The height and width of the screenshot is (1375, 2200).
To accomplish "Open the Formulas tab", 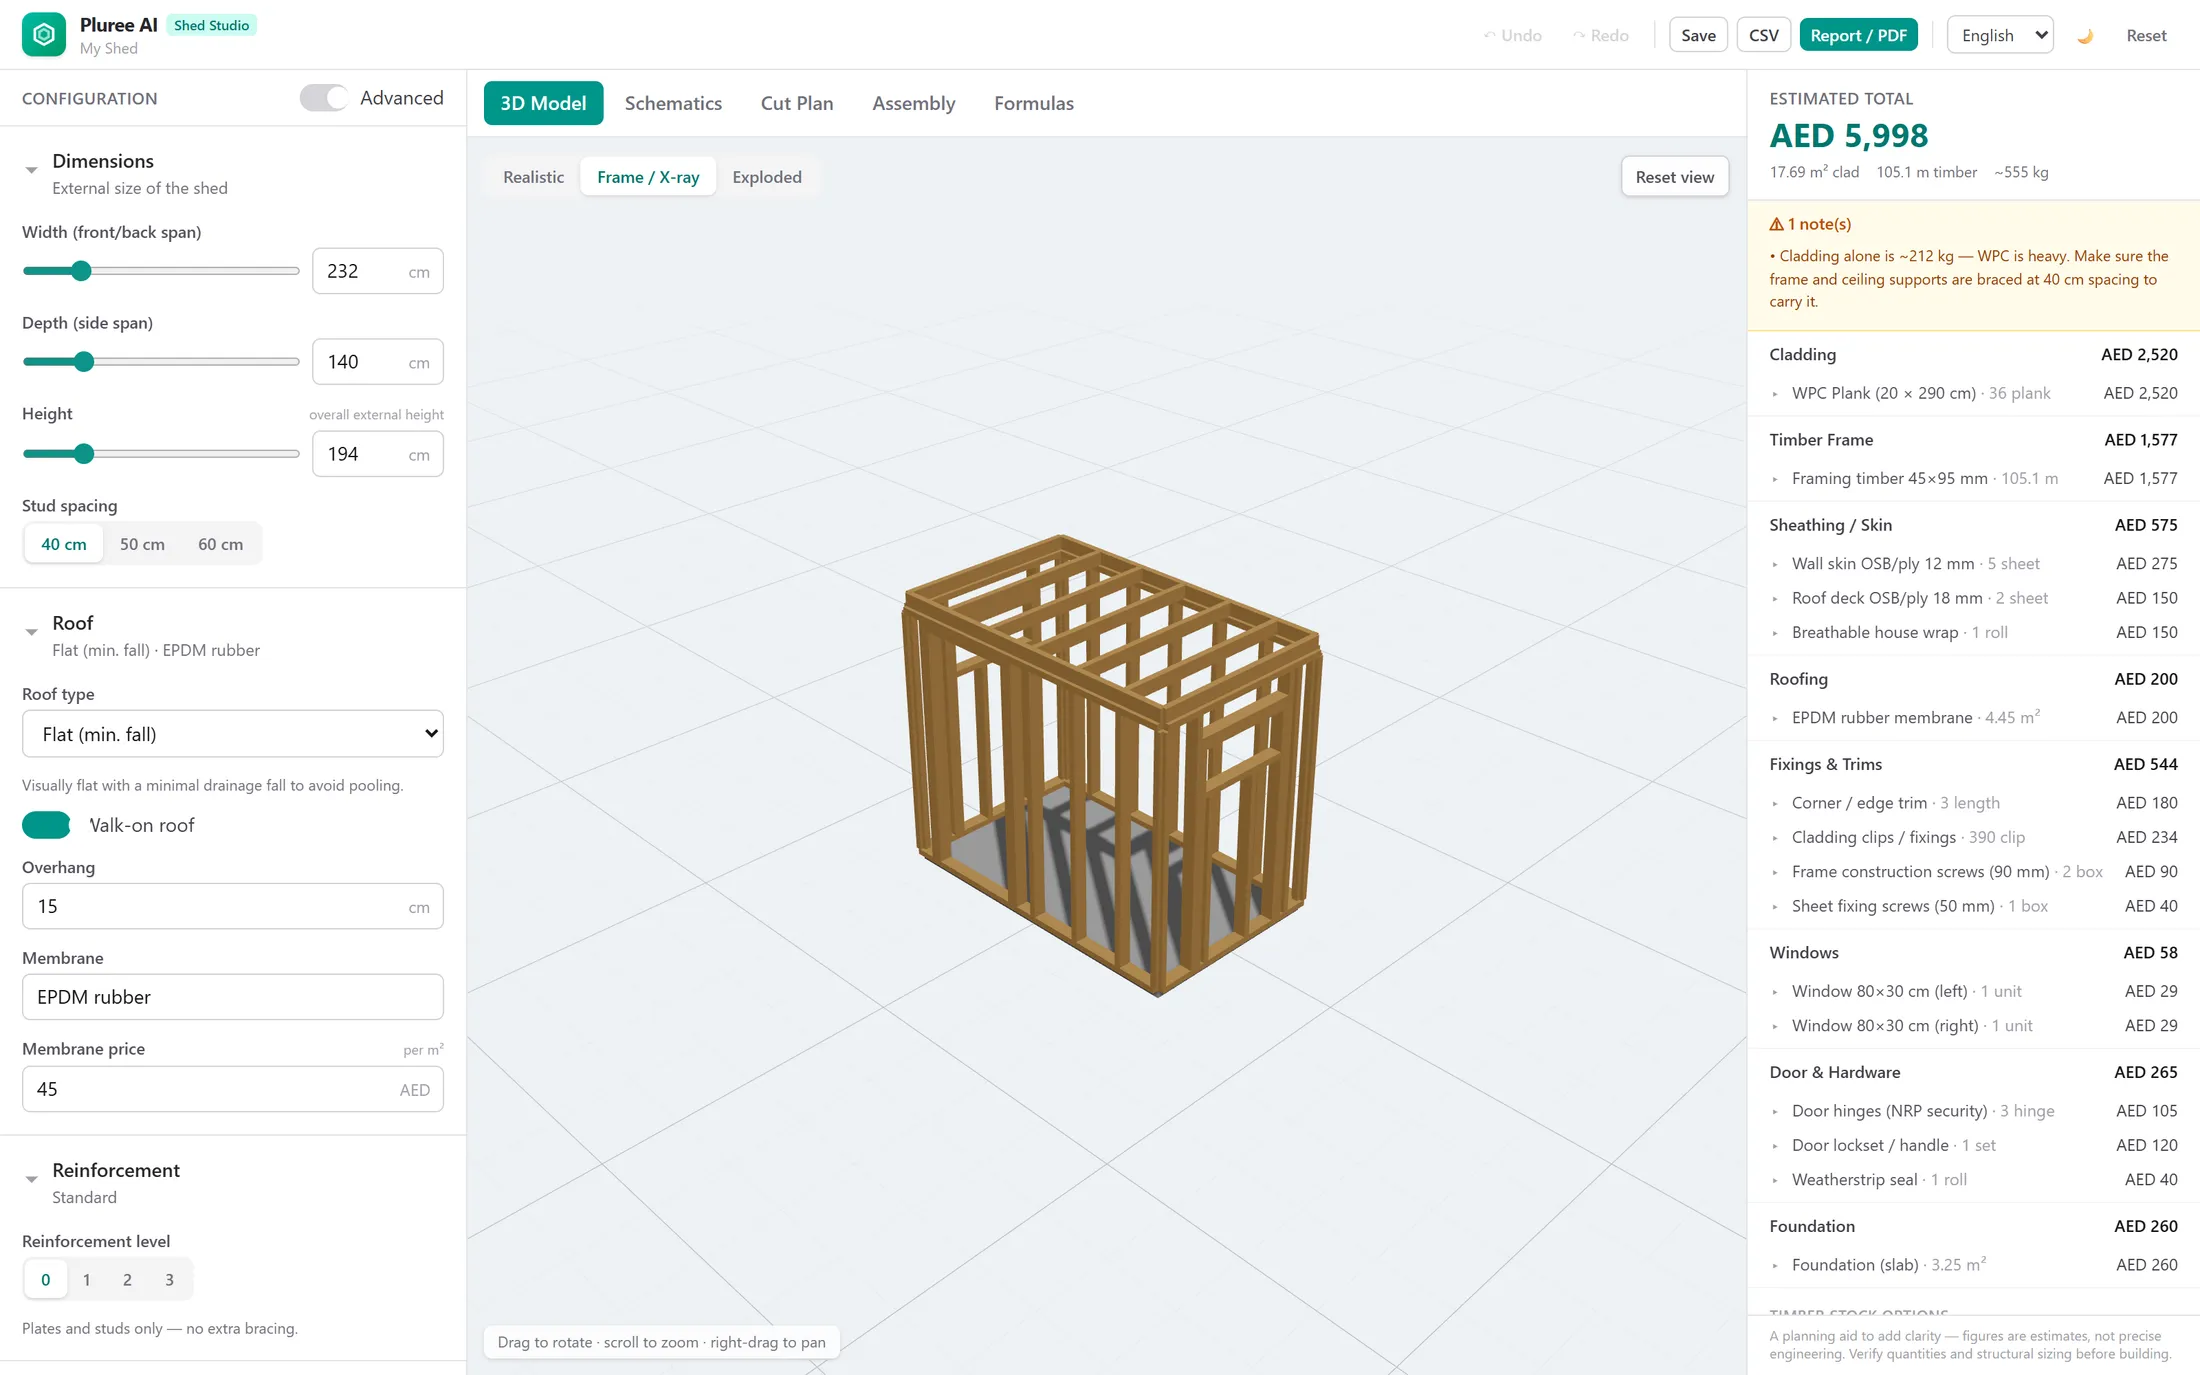I will coord(1034,103).
